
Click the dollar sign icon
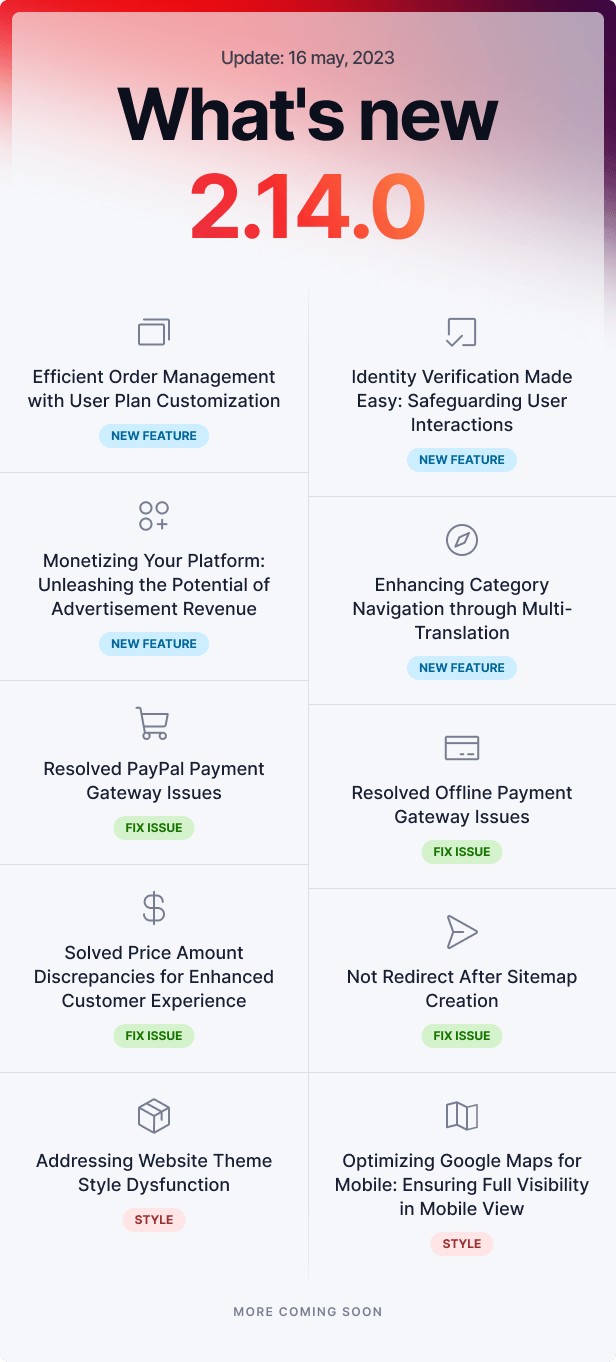coord(154,907)
